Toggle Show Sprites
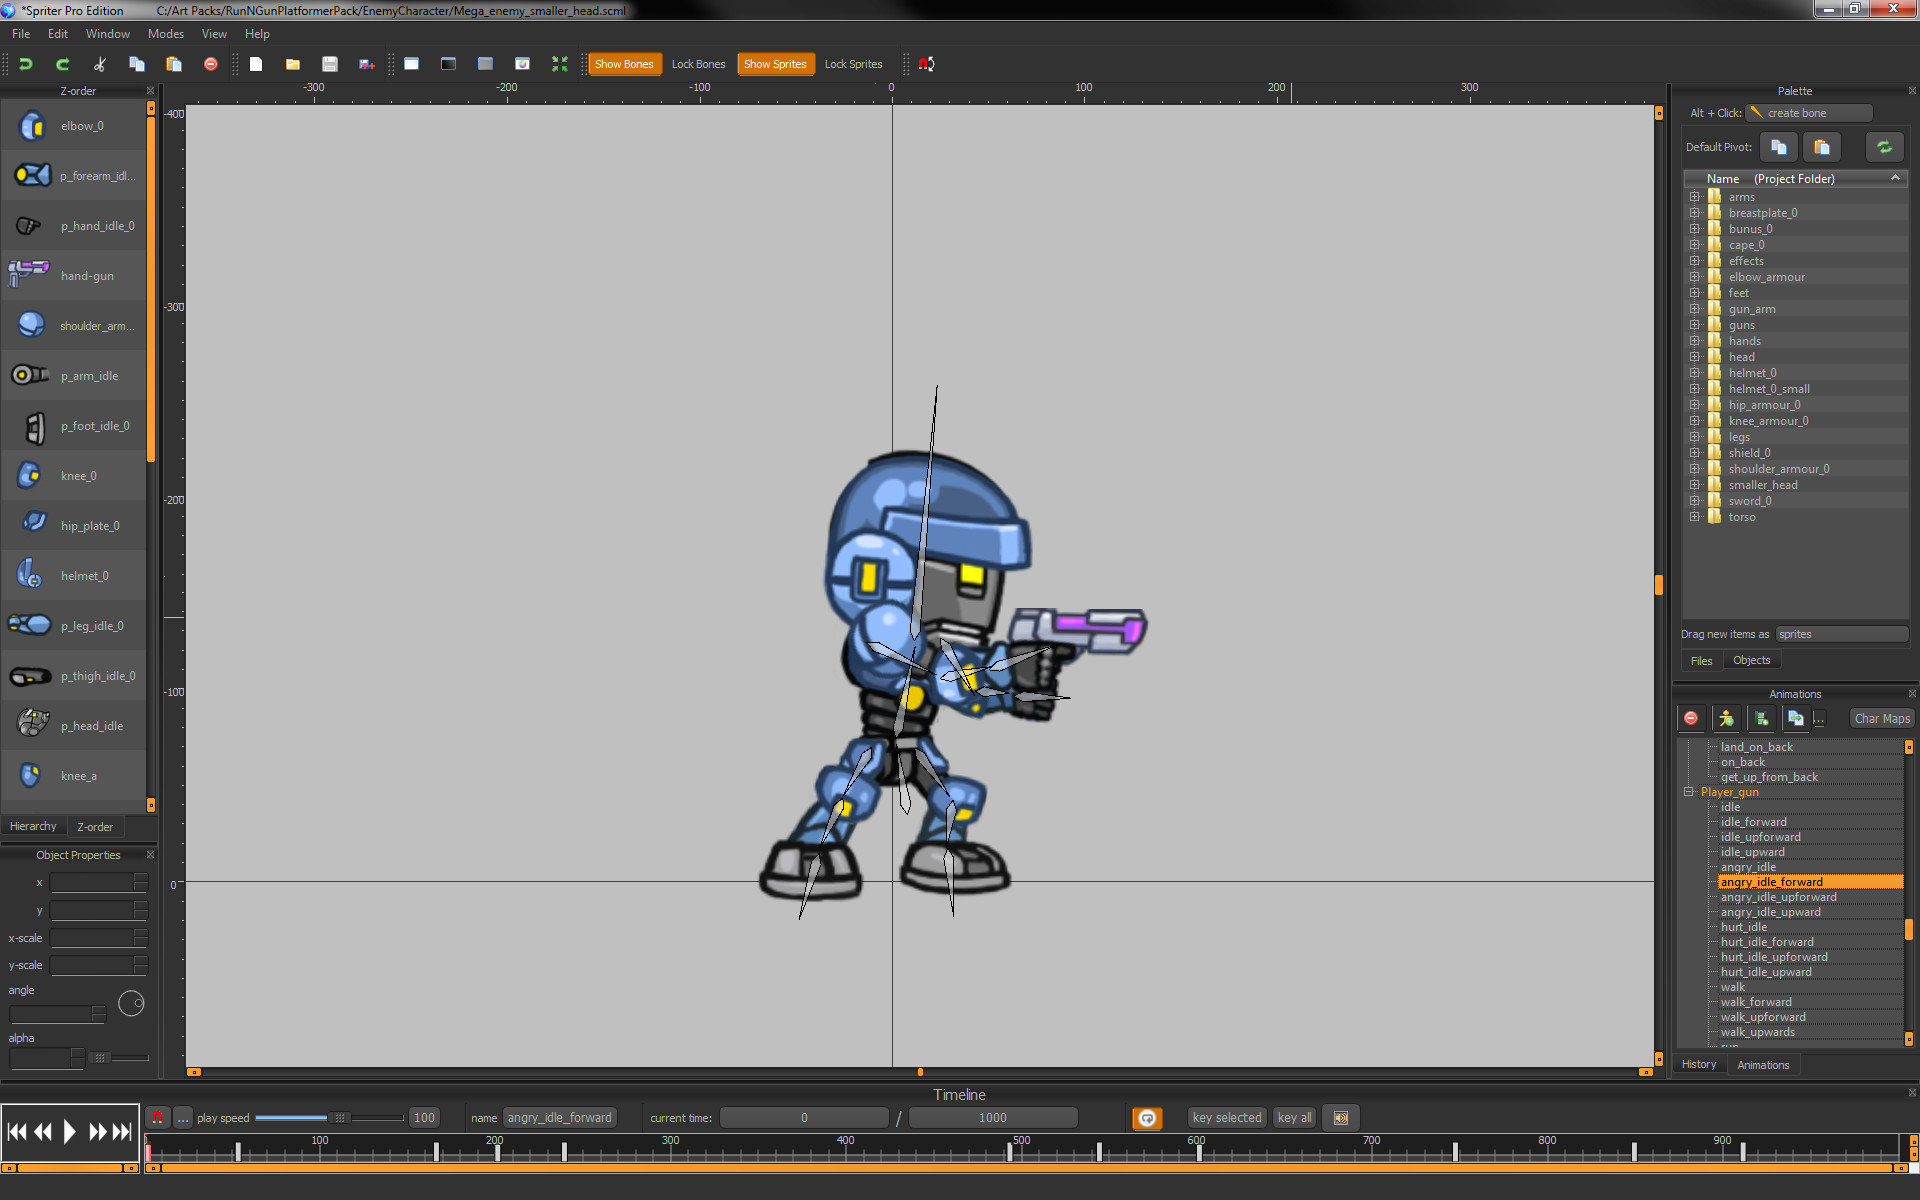This screenshot has width=1920, height=1200. tap(776, 63)
